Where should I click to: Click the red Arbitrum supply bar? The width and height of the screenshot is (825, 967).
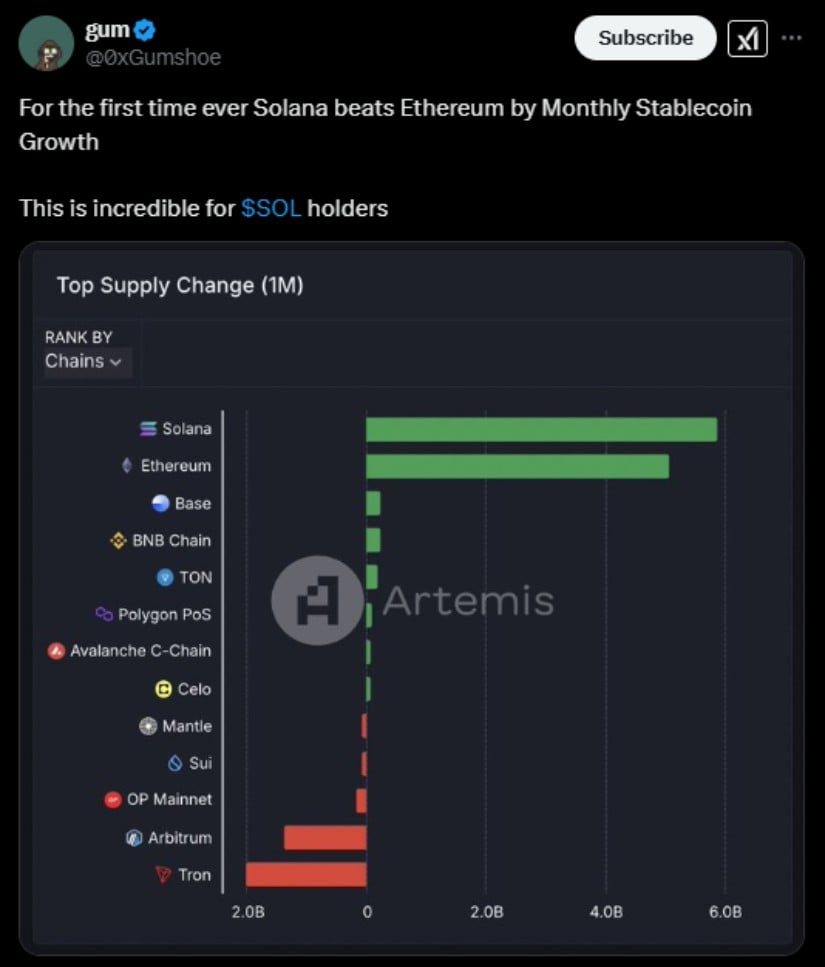click(325, 838)
